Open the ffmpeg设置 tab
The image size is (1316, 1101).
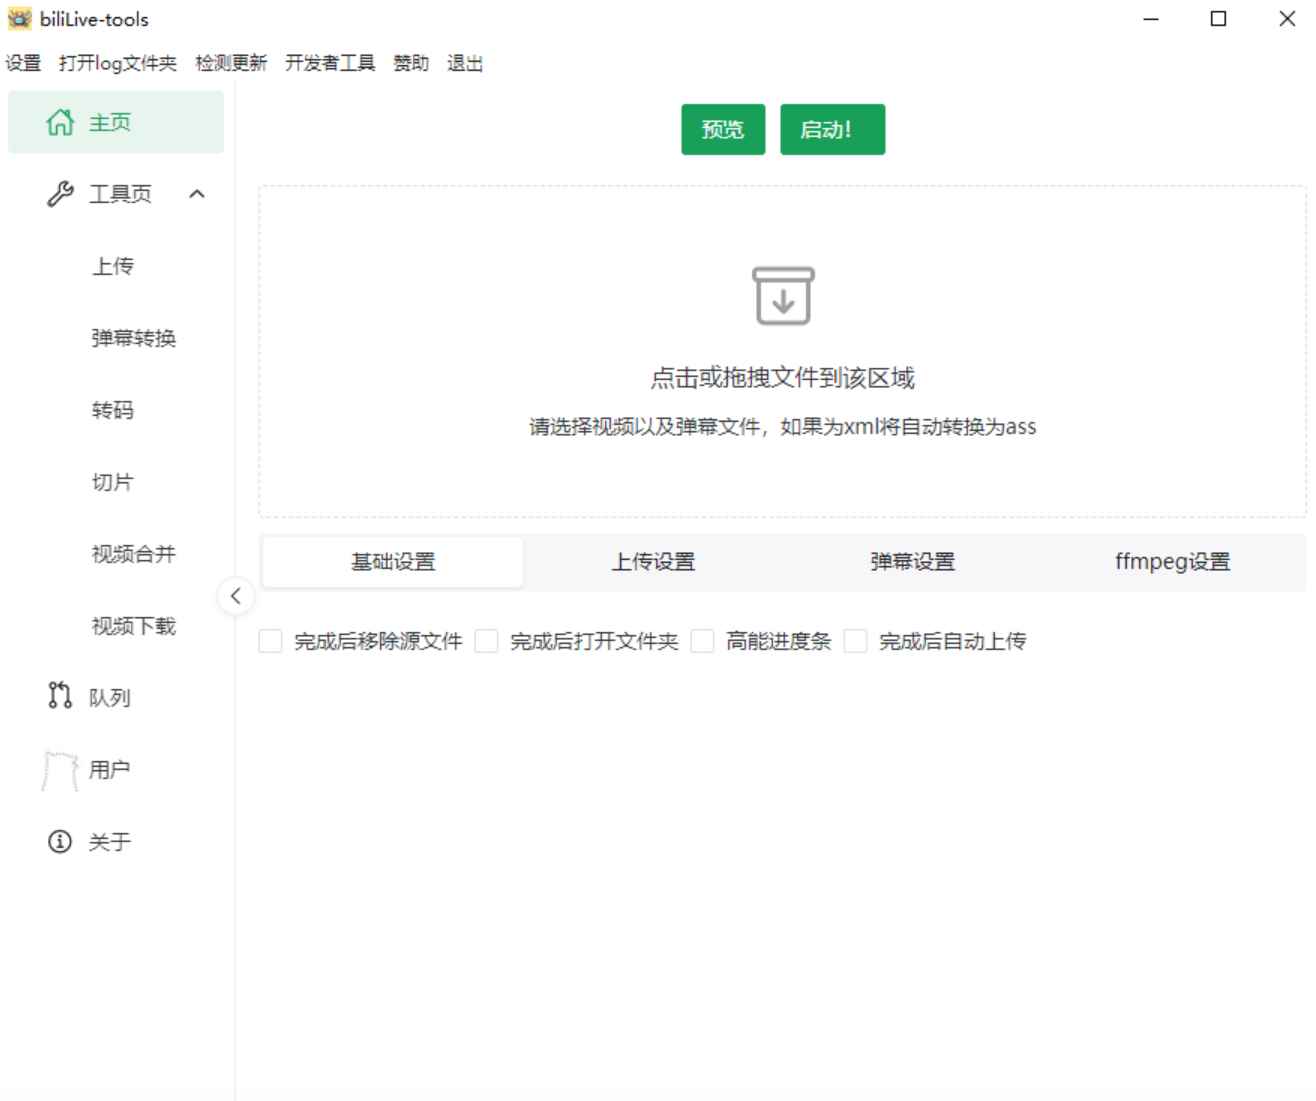click(1174, 562)
